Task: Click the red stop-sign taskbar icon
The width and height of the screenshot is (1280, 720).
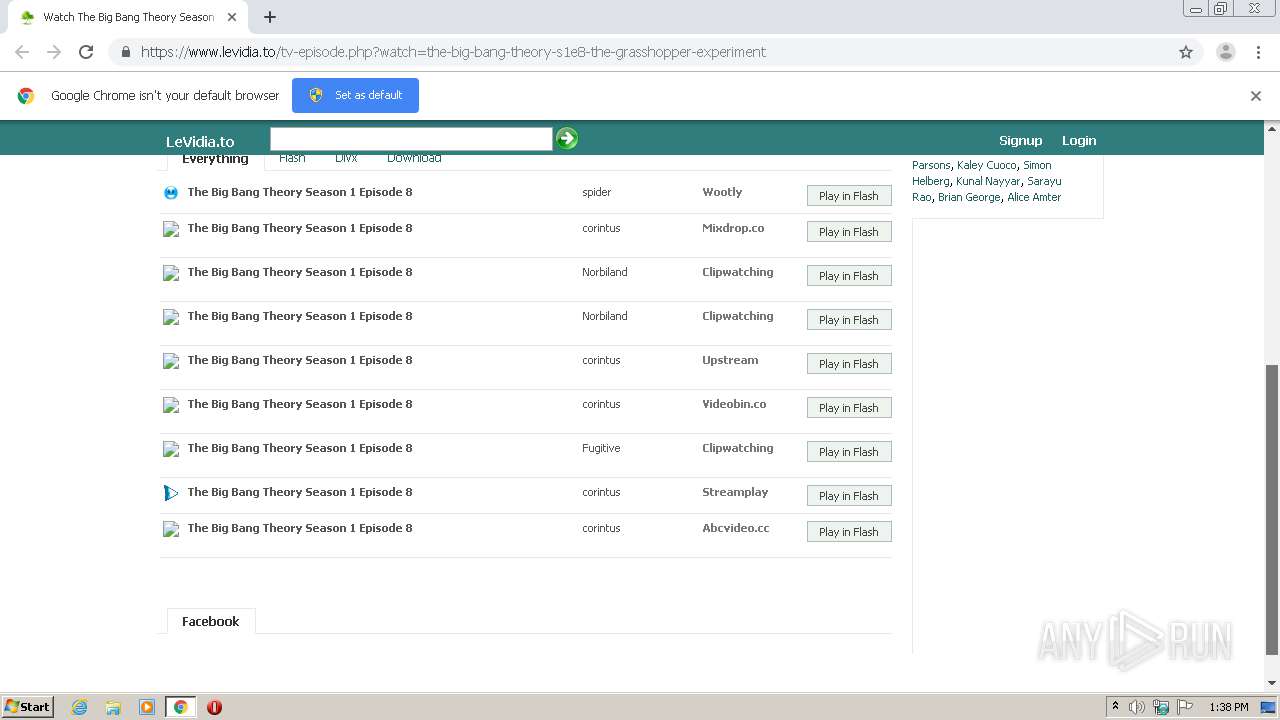Action: click(214, 707)
